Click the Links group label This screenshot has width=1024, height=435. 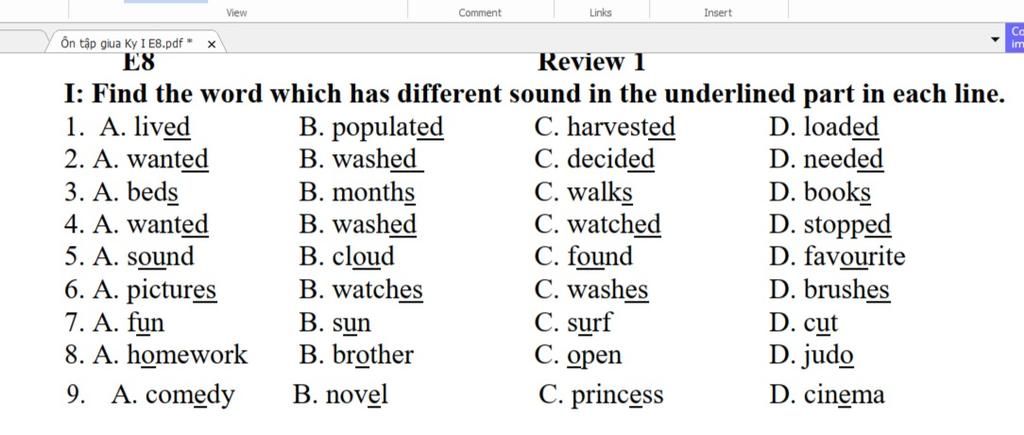click(x=601, y=13)
